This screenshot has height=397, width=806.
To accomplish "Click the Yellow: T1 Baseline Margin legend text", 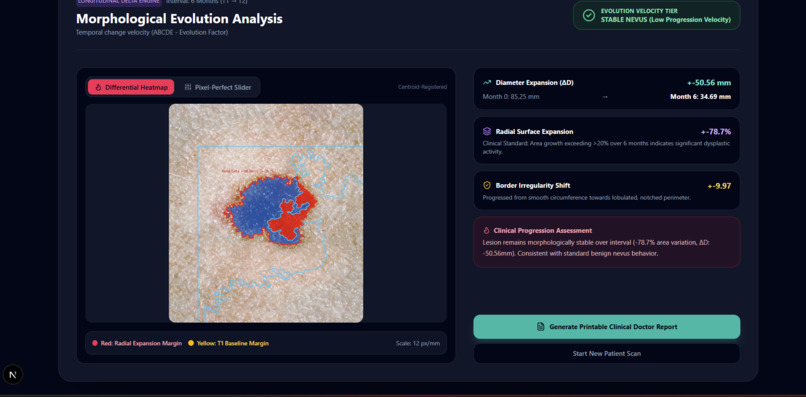I will click(x=232, y=343).
